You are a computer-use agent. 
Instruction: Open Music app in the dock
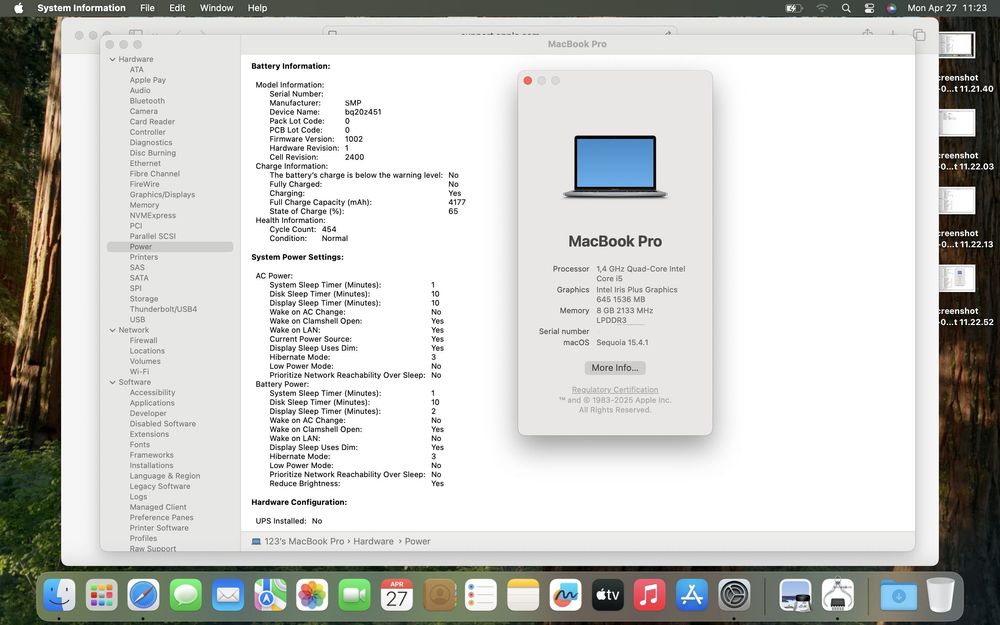tap(649, 595)
